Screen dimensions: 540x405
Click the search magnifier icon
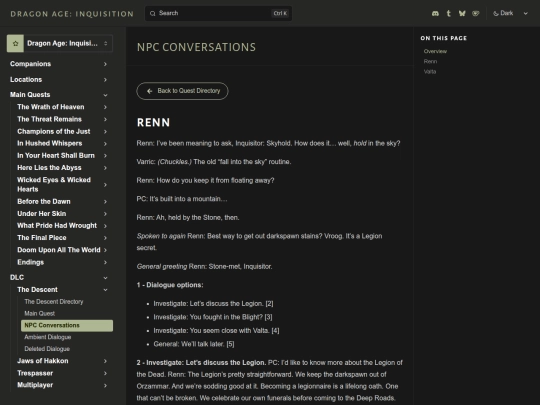[153, 13]
